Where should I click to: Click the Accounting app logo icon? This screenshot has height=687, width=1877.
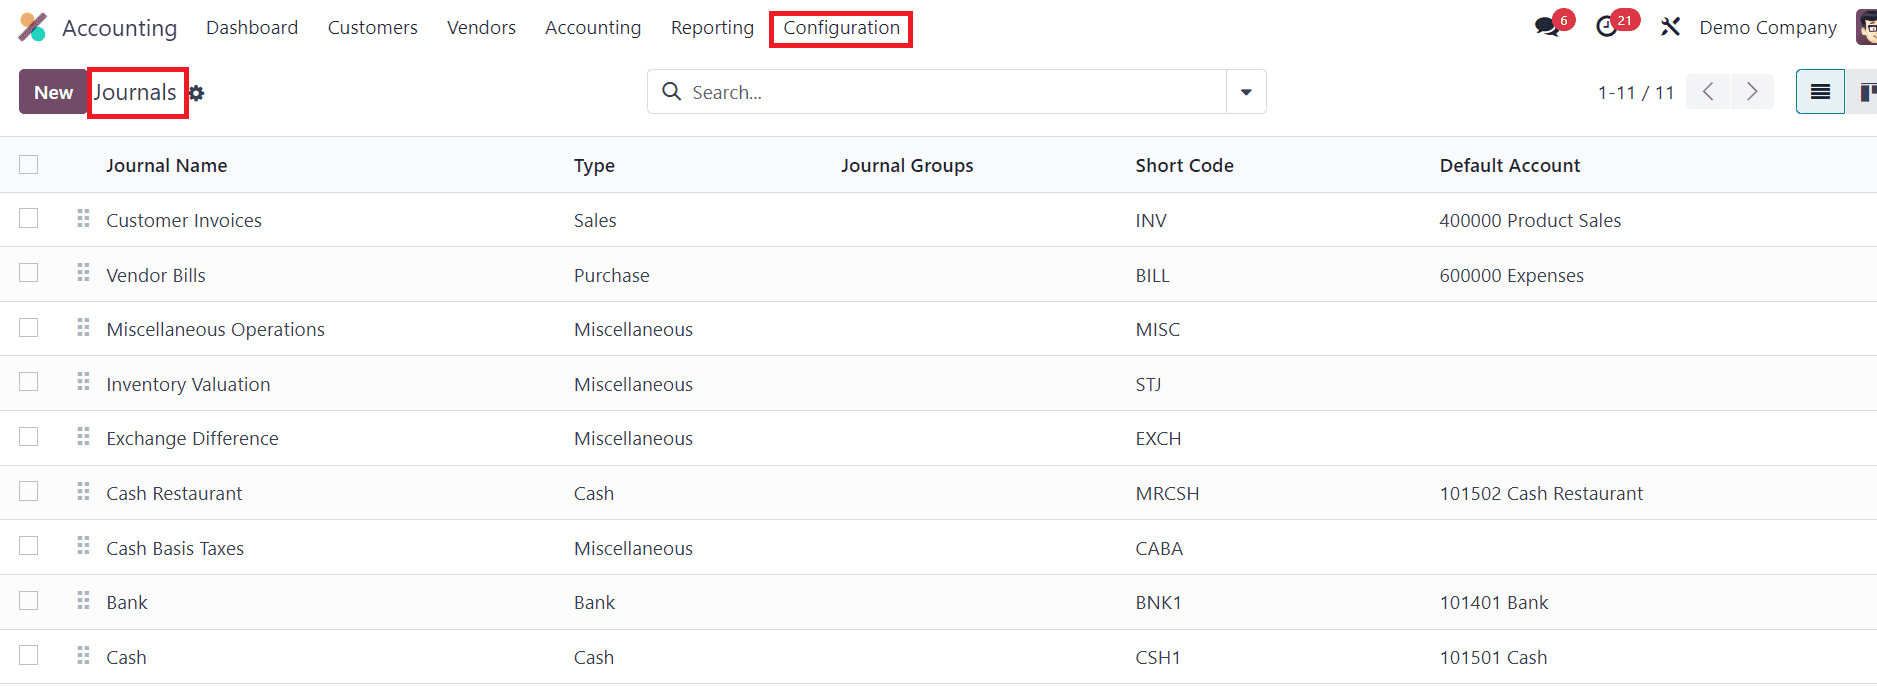coord(33,27)
